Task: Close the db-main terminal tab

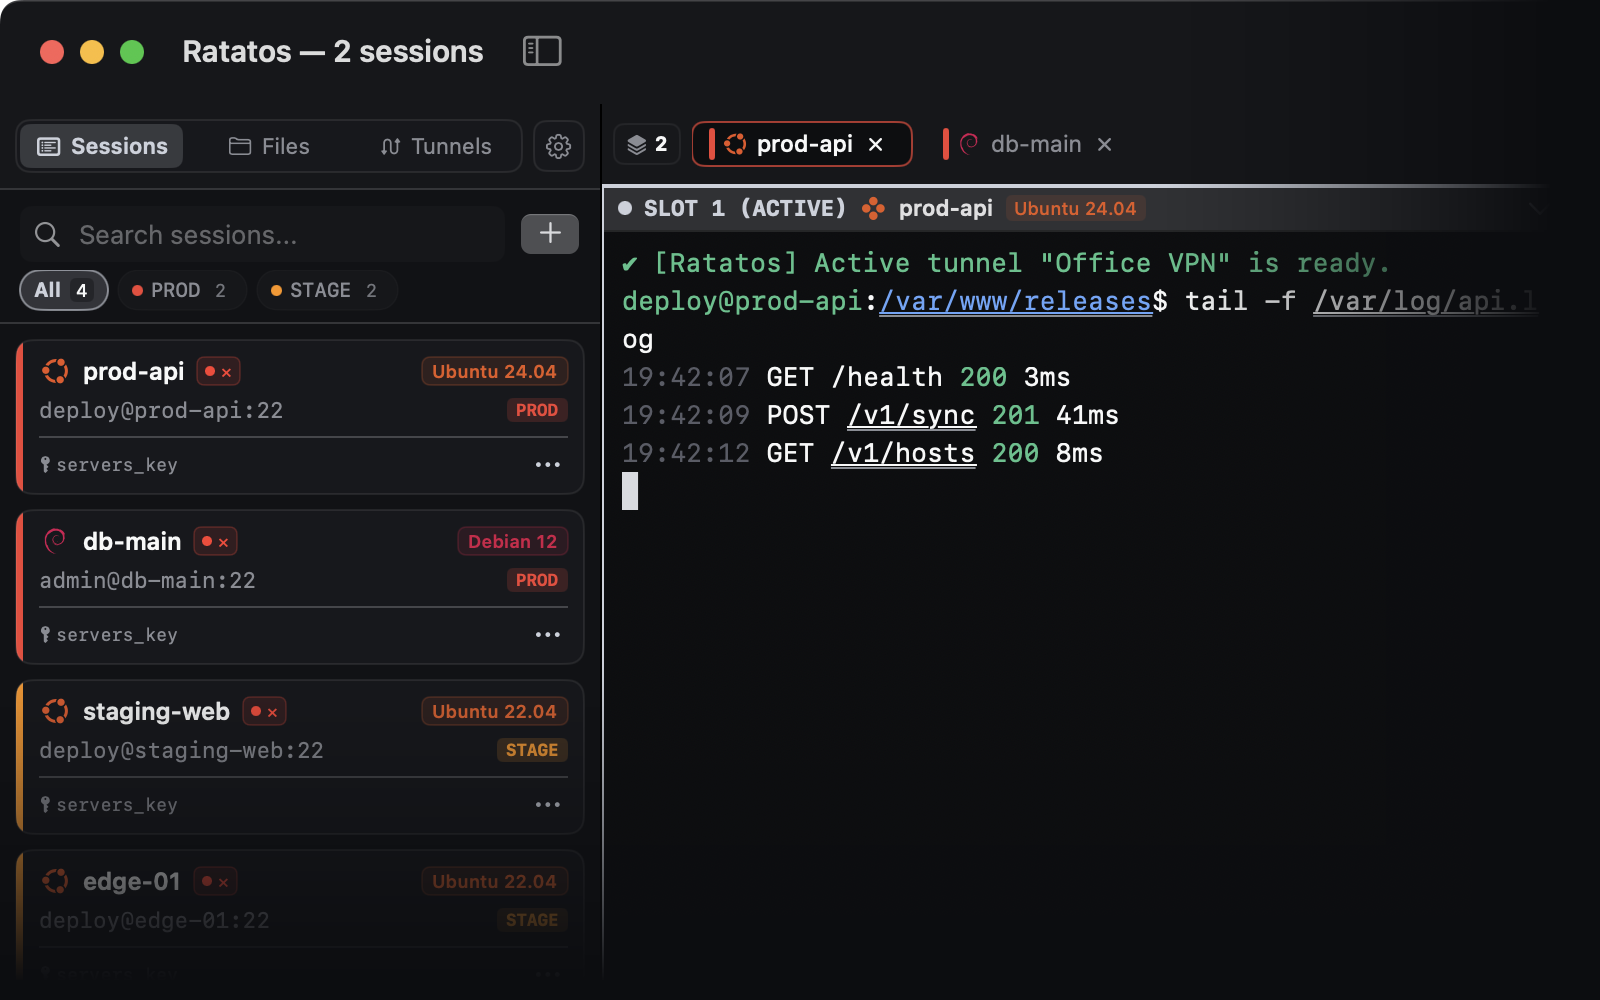Action: (1105, 145)
